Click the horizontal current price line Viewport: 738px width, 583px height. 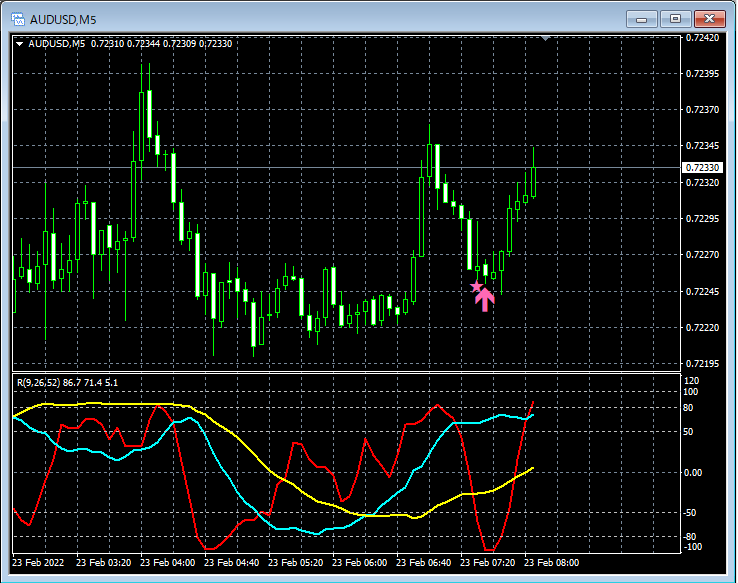347,168
